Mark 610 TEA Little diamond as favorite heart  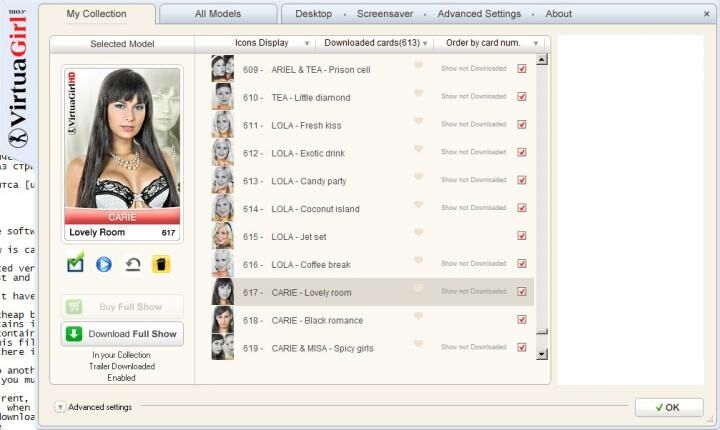click(x=418, y=93)
